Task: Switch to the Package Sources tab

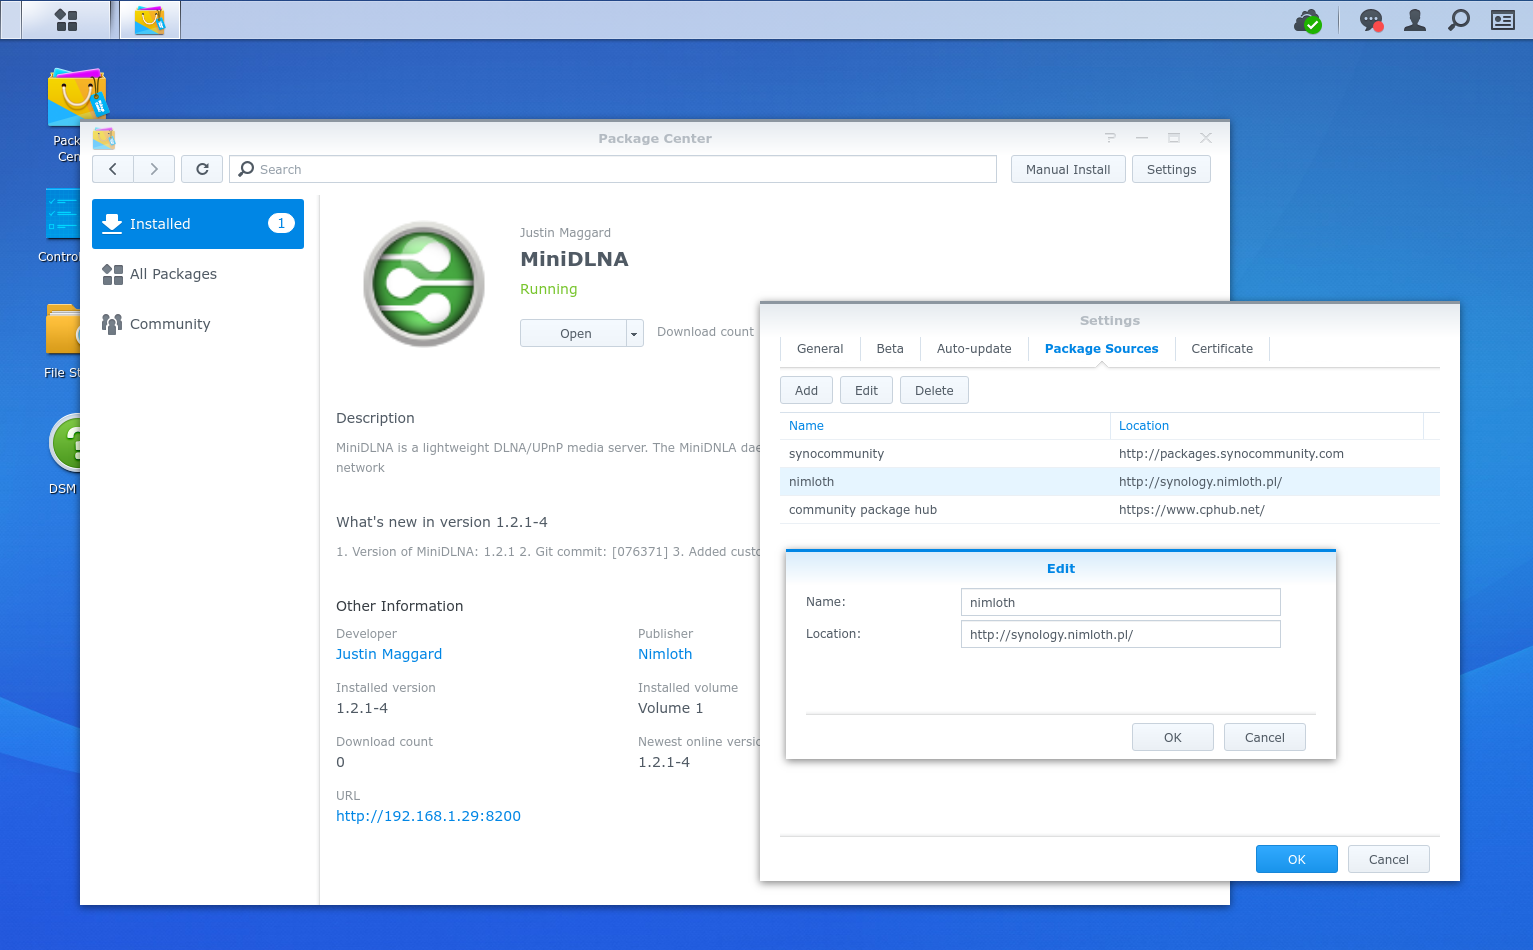Action: 1101,349
